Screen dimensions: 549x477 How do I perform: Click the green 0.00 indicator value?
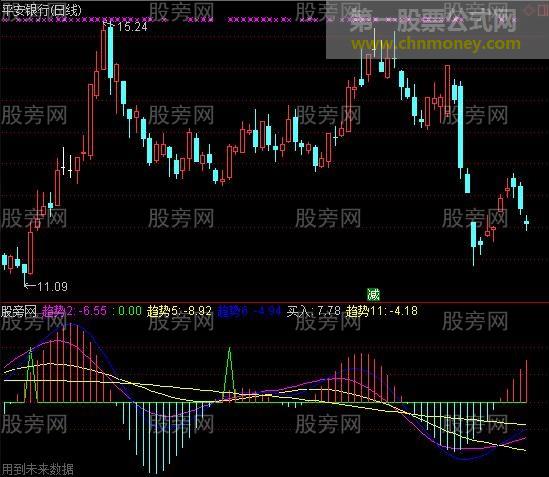point(130,311)
